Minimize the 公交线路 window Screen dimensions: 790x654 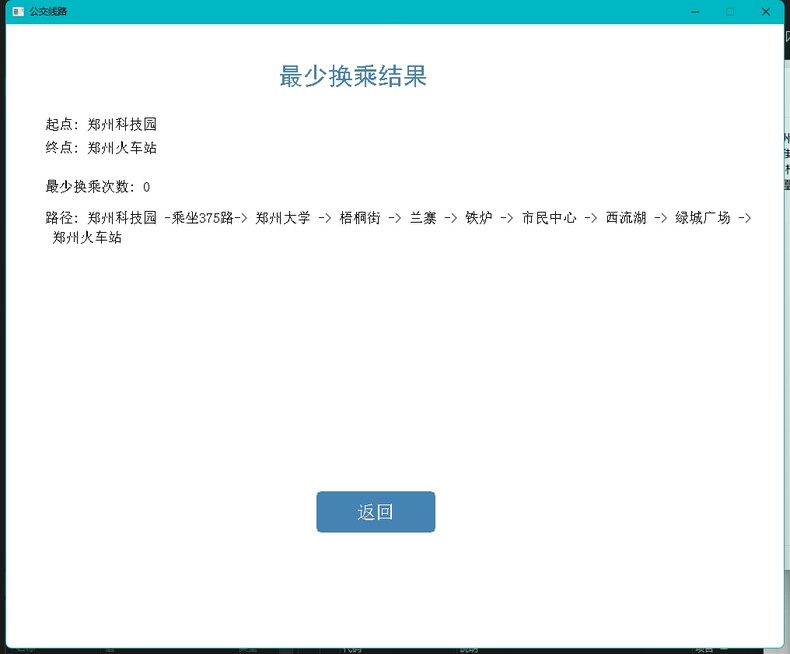point(695,12)
